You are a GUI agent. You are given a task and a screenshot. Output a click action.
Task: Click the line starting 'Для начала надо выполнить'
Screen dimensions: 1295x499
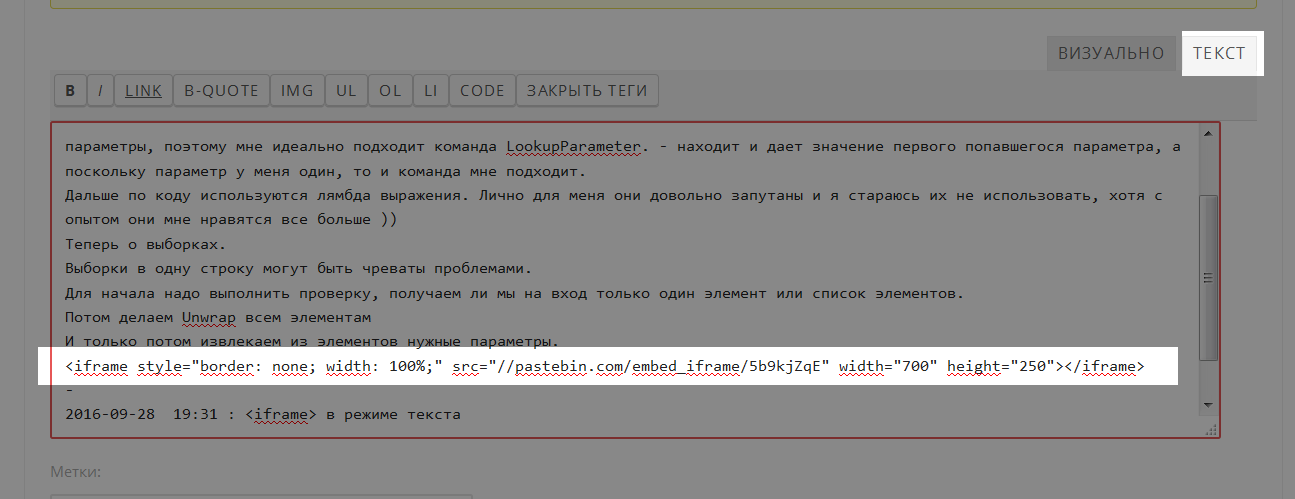click(x=515, y=294)
